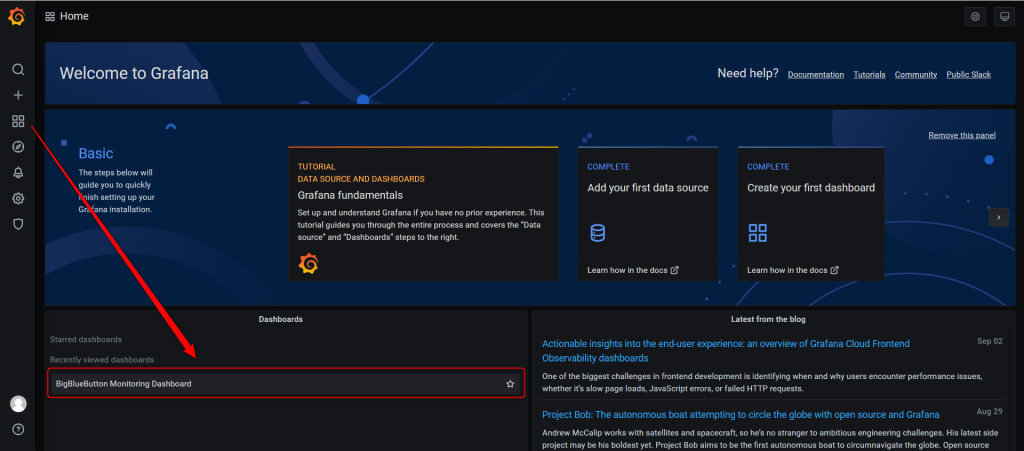Open Learn how in the docs for dashboard
1024x451 pixels.
point(793,270)
